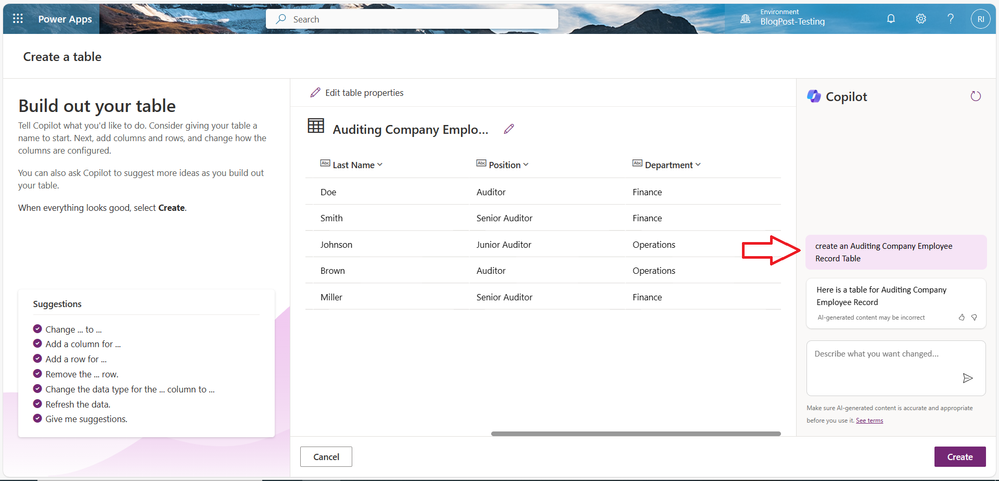Open the Last Name column dropdown
The width and height of the screenshot is (999, 481).
380,164
